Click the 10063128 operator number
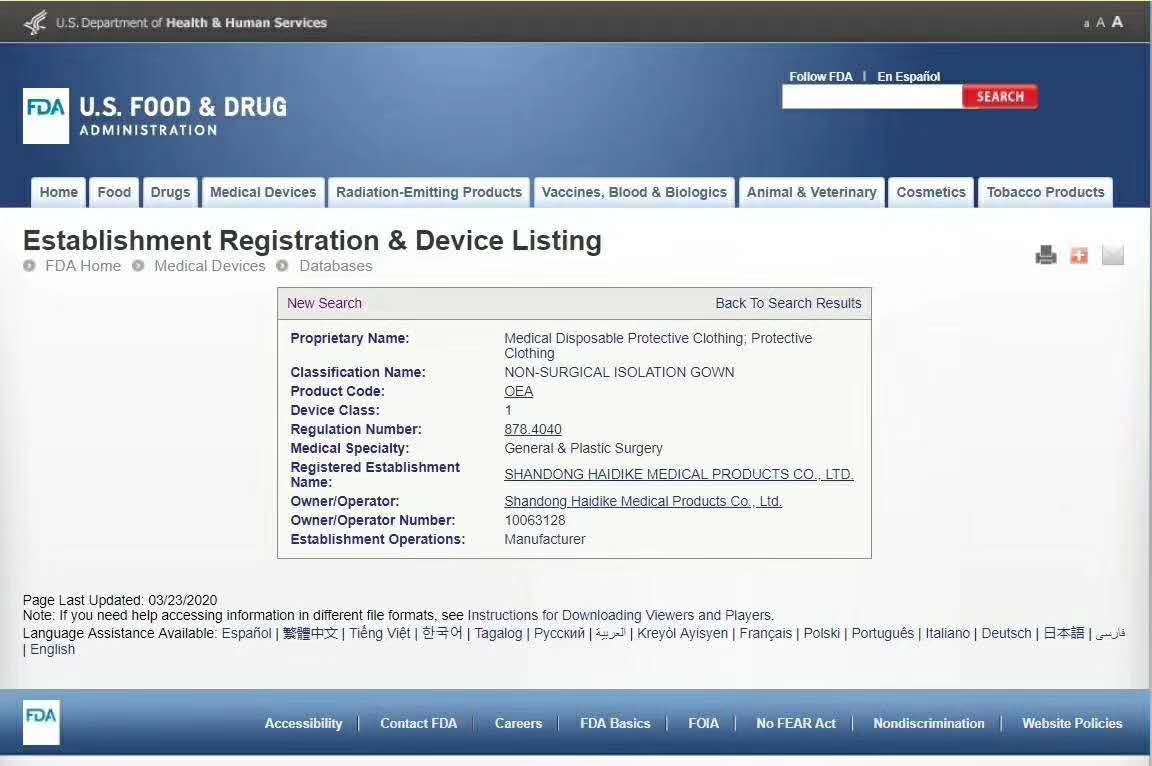This screenshot has width=1152, height=766. pos(535,521)
